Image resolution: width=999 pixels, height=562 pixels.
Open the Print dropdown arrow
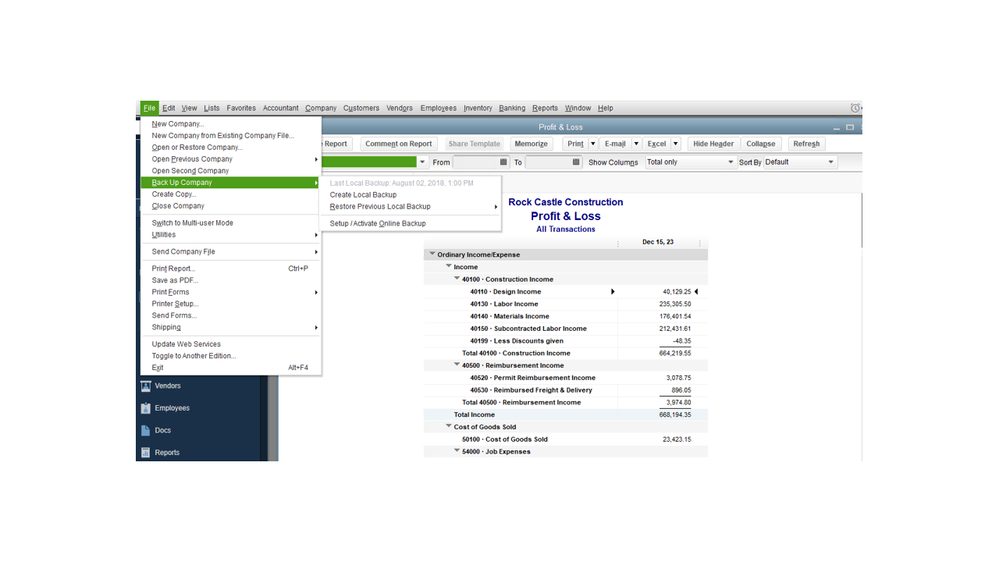pyautogui.click(x=593, y=144)
